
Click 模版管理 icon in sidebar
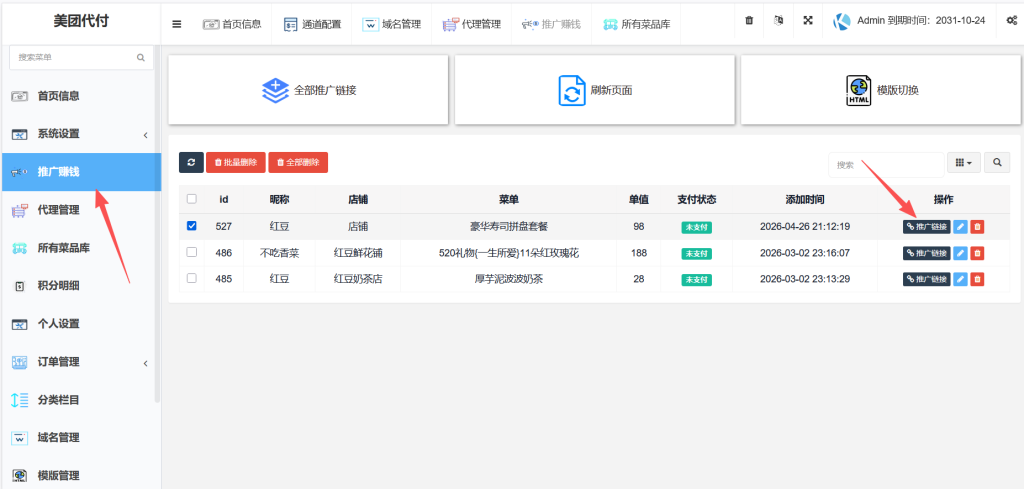[20, 475]
